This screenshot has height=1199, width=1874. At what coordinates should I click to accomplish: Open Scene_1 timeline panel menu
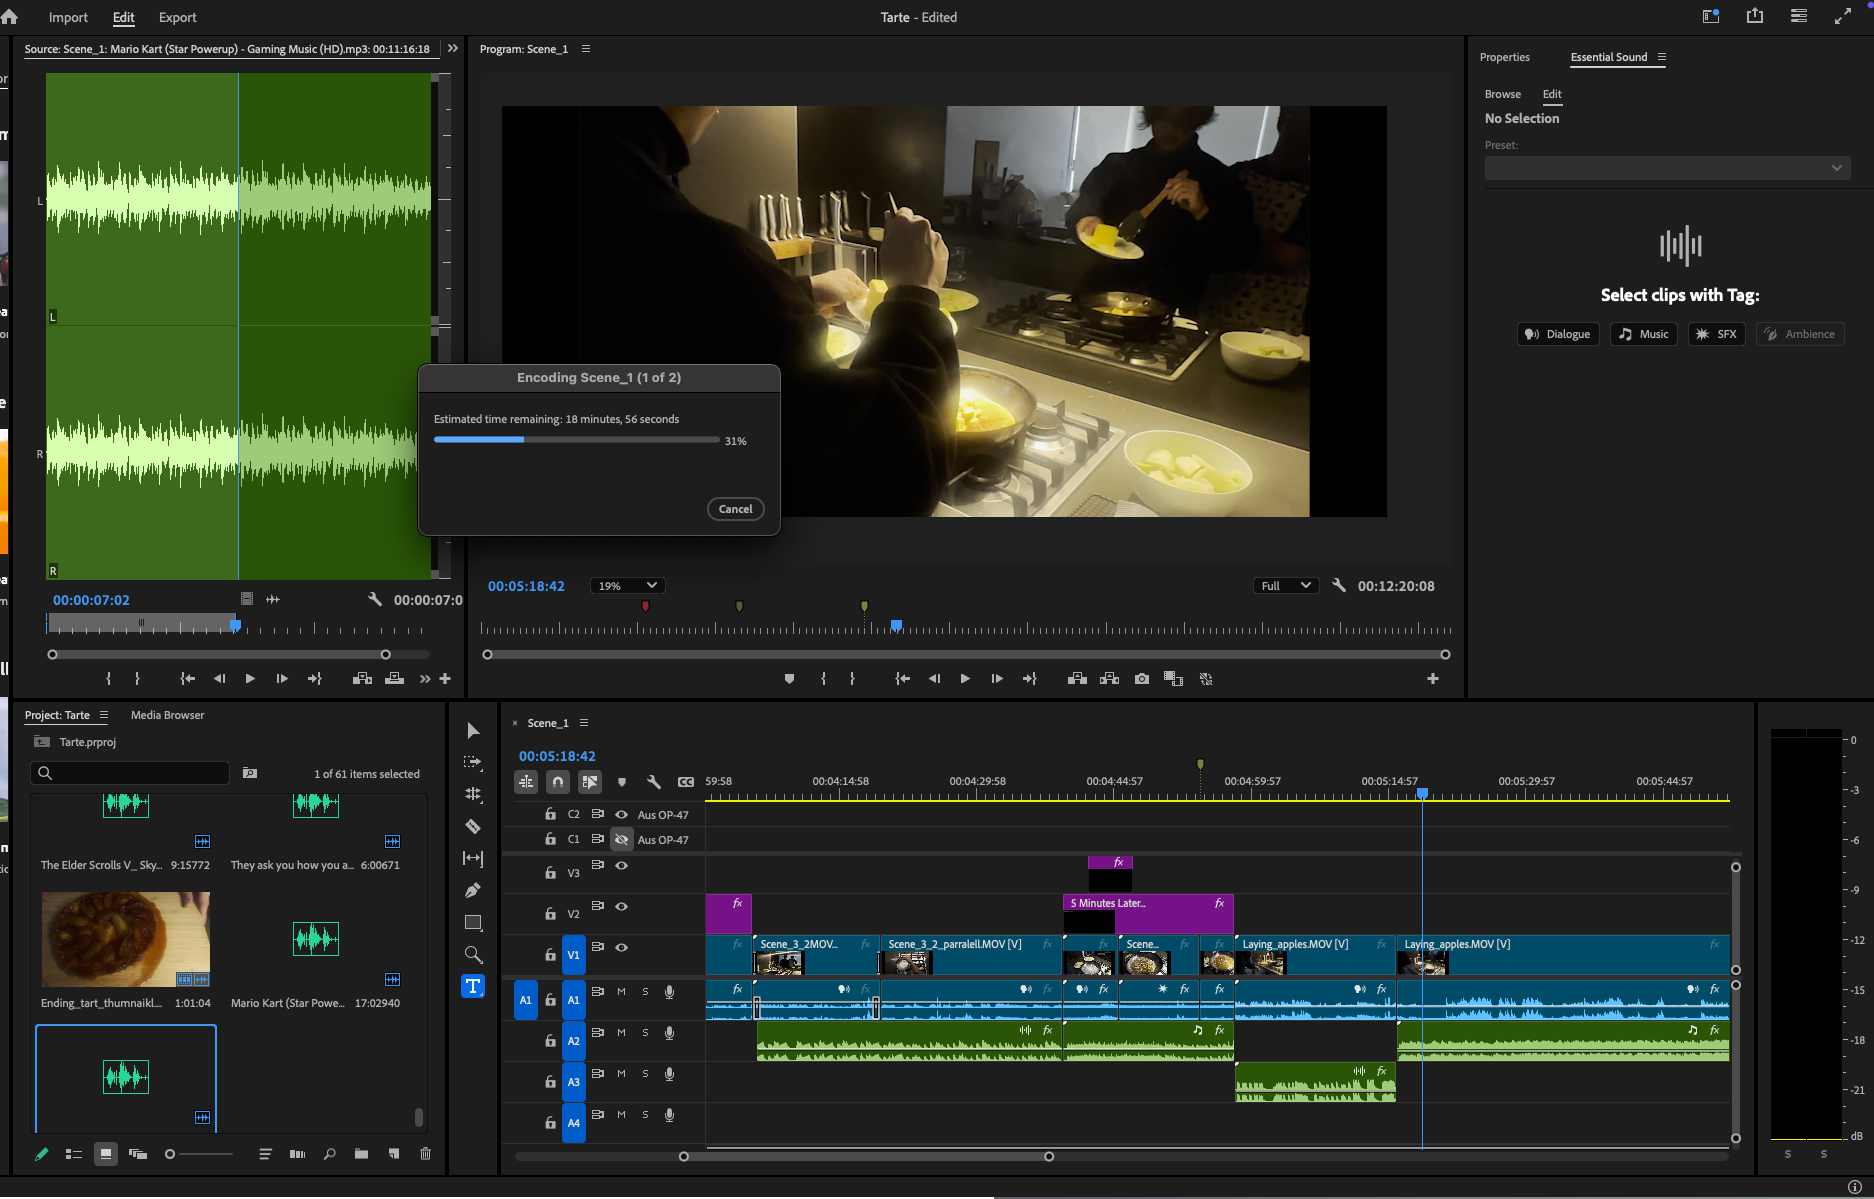point(584,723)
